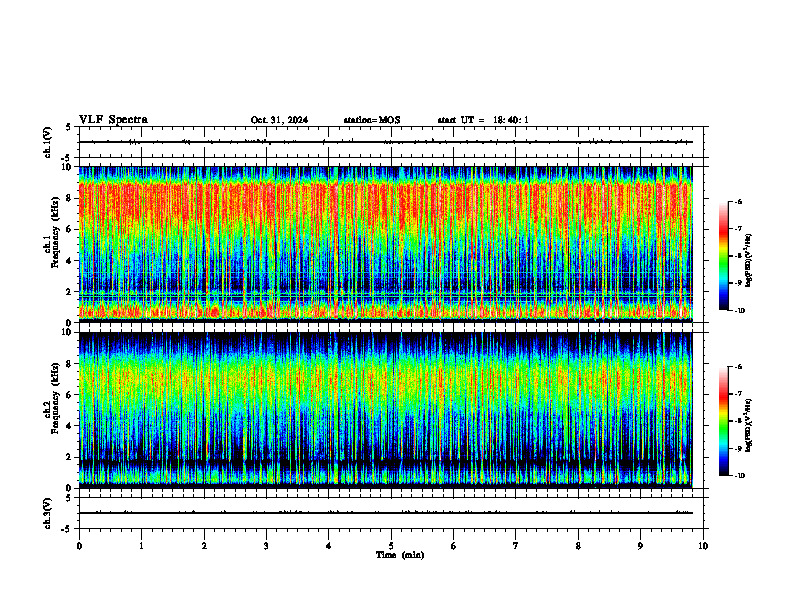This screenshot has height=612, width=792.
Task: Click time axis tick label '8'
Action: (x=578, y=546)
